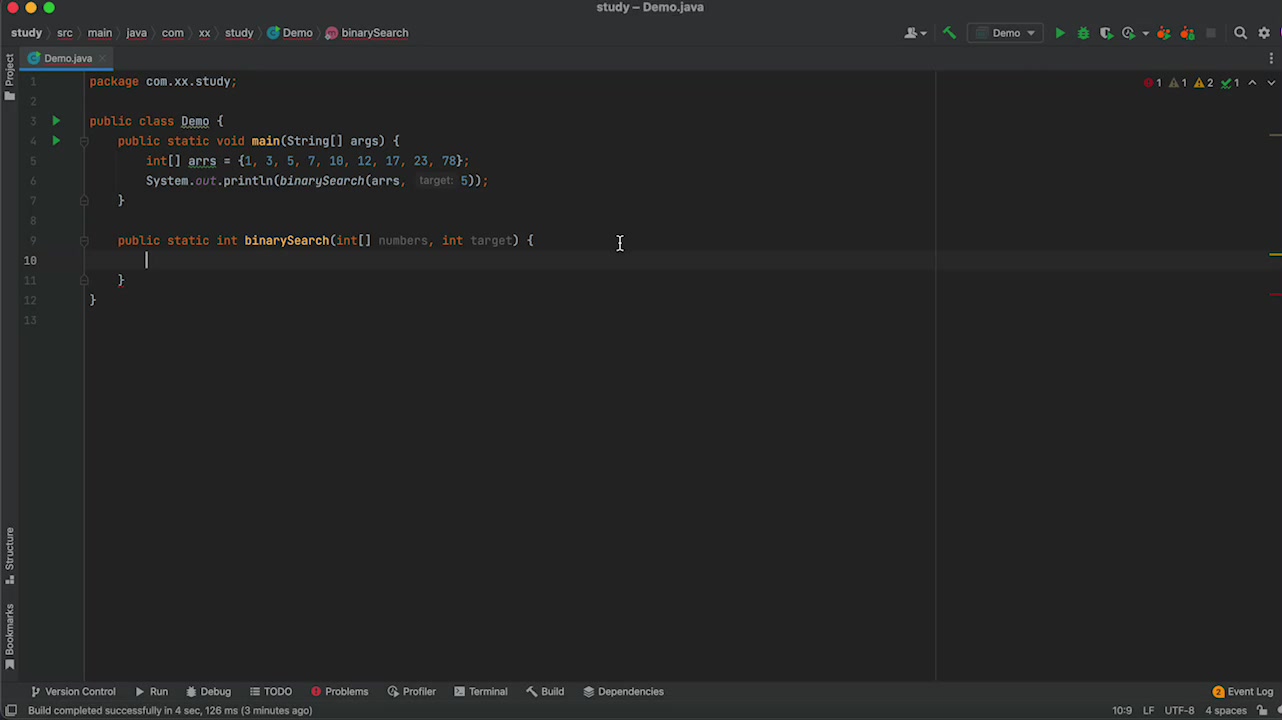Build the project using the hammer icon

point(949,33)
